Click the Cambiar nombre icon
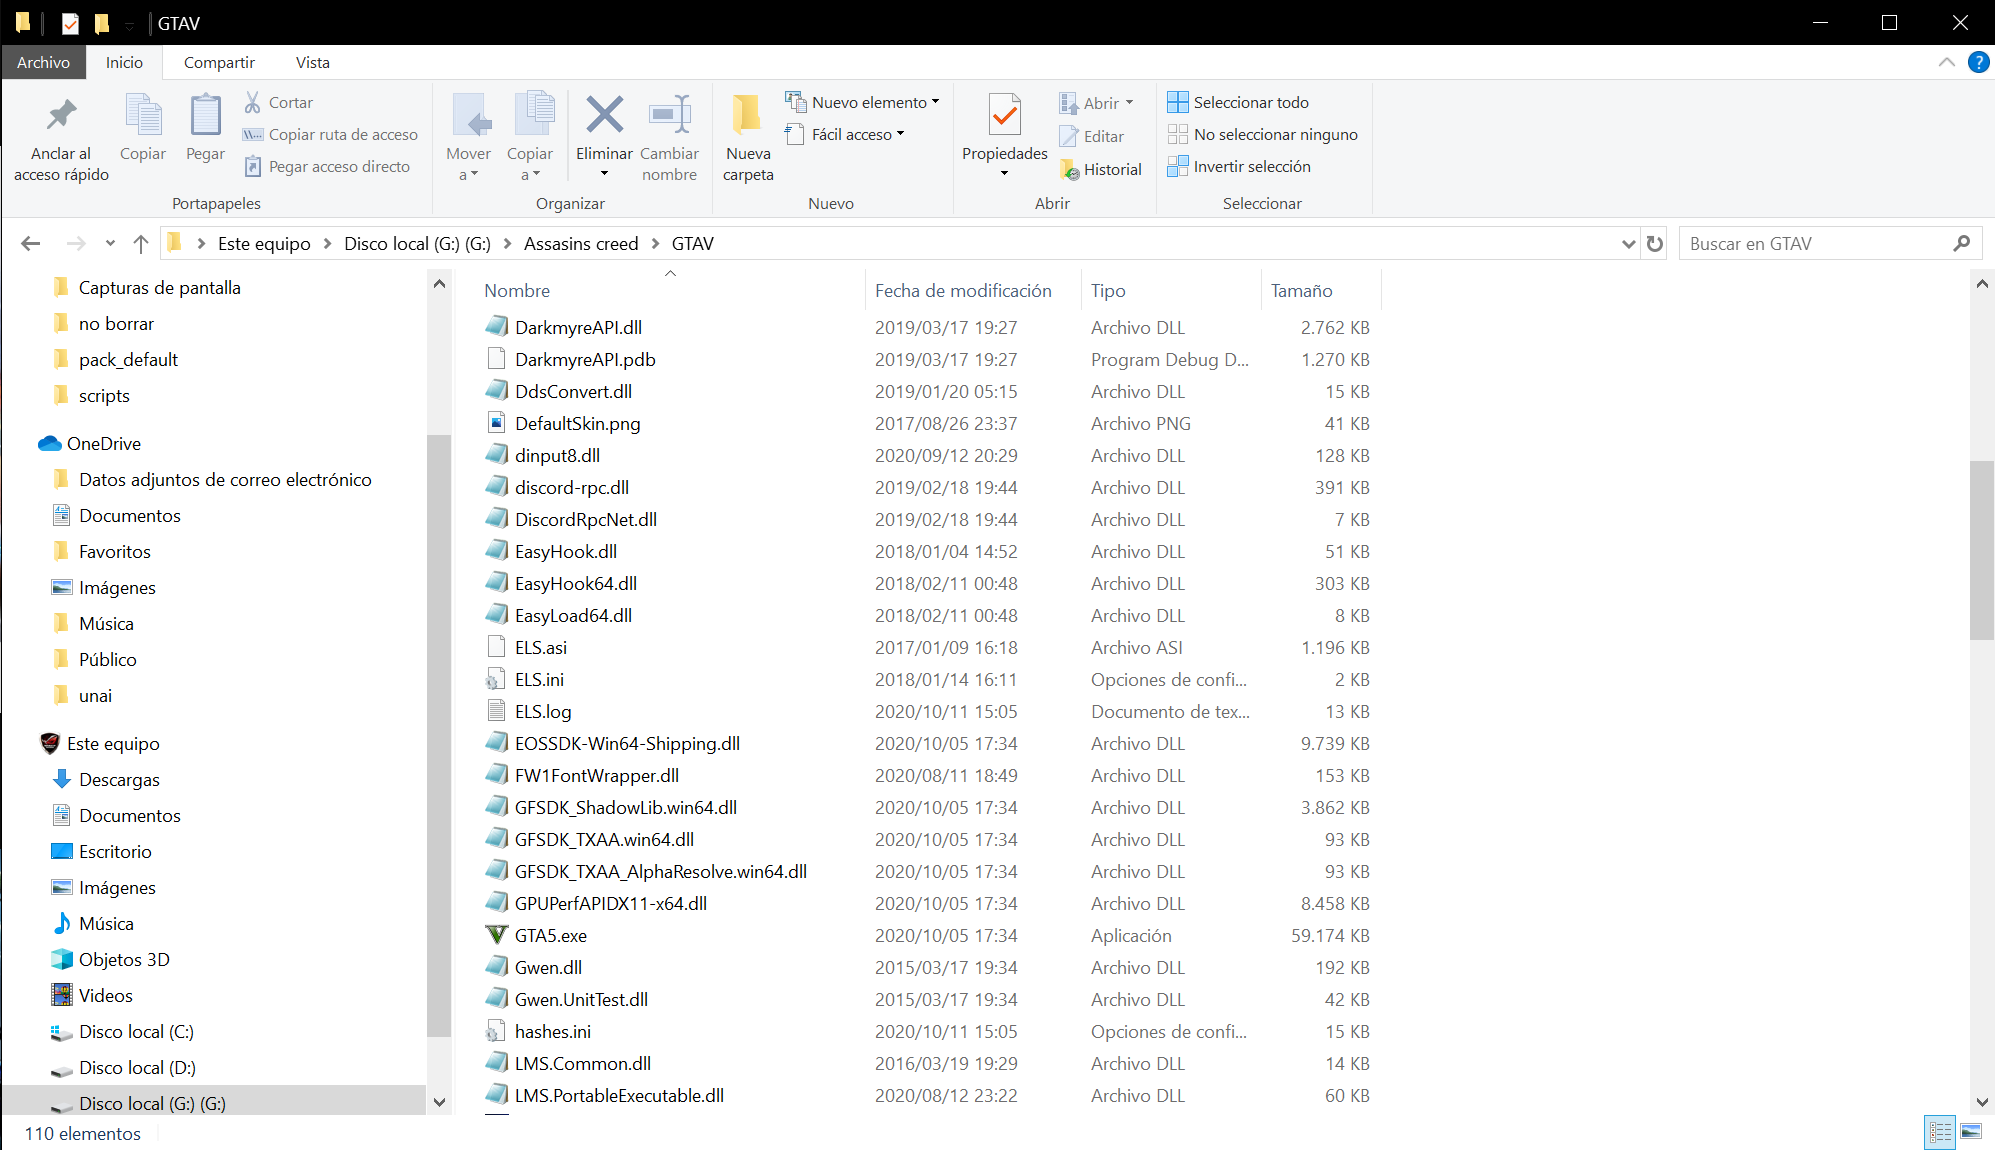 [x=669, y=116]
